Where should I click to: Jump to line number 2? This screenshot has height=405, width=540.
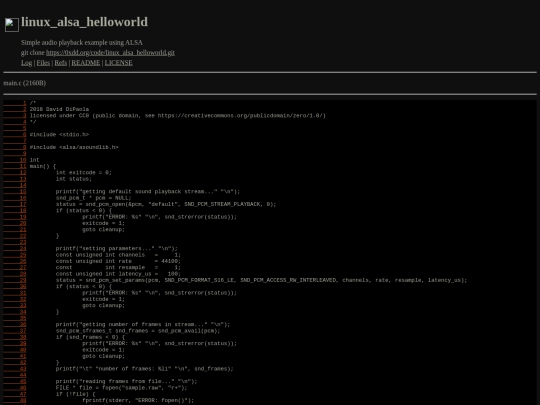pos(15,109)
